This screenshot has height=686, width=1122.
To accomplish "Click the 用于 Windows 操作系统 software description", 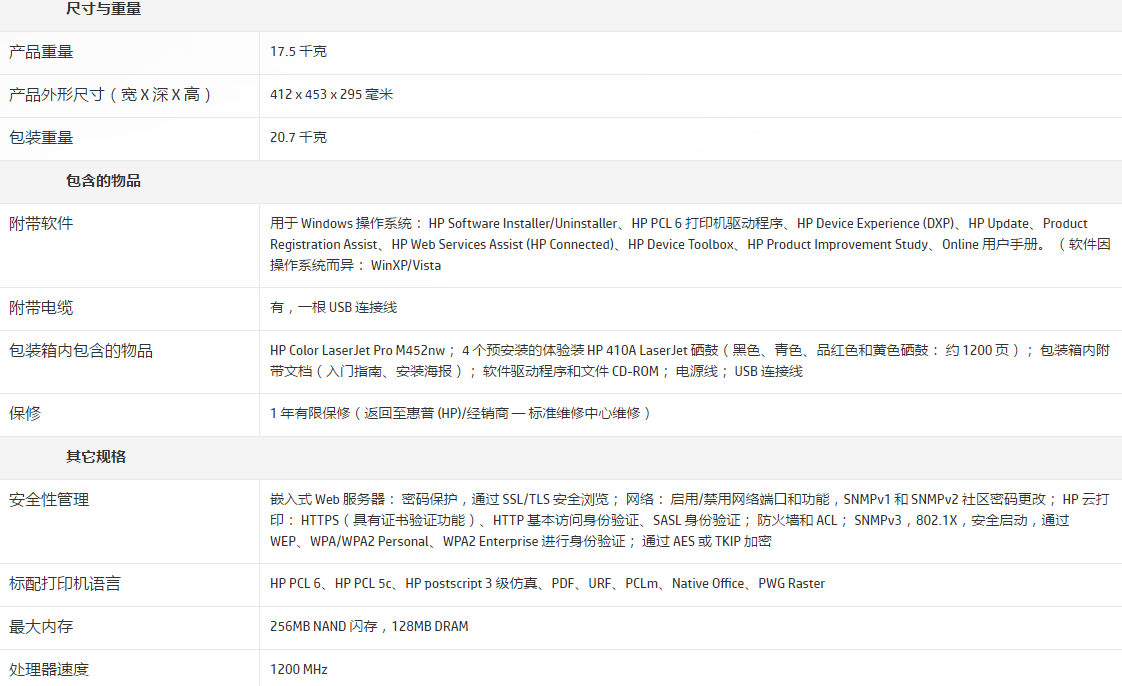I will pyautogui.click(x=690, y=245).
